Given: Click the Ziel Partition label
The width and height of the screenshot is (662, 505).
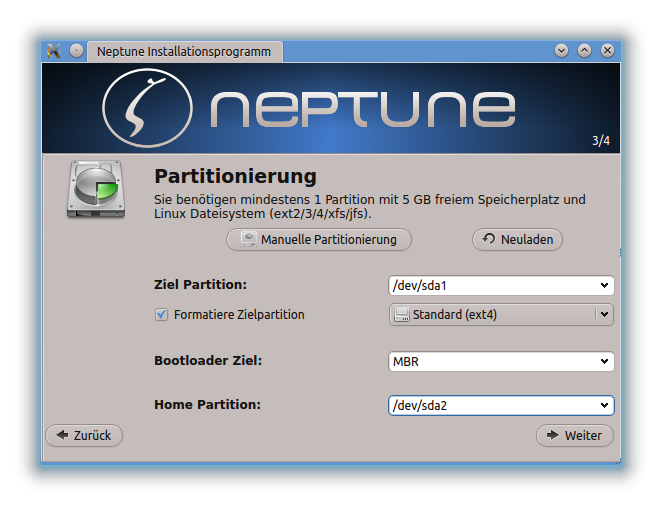Looking at the screenshot, I should (201, 285).
